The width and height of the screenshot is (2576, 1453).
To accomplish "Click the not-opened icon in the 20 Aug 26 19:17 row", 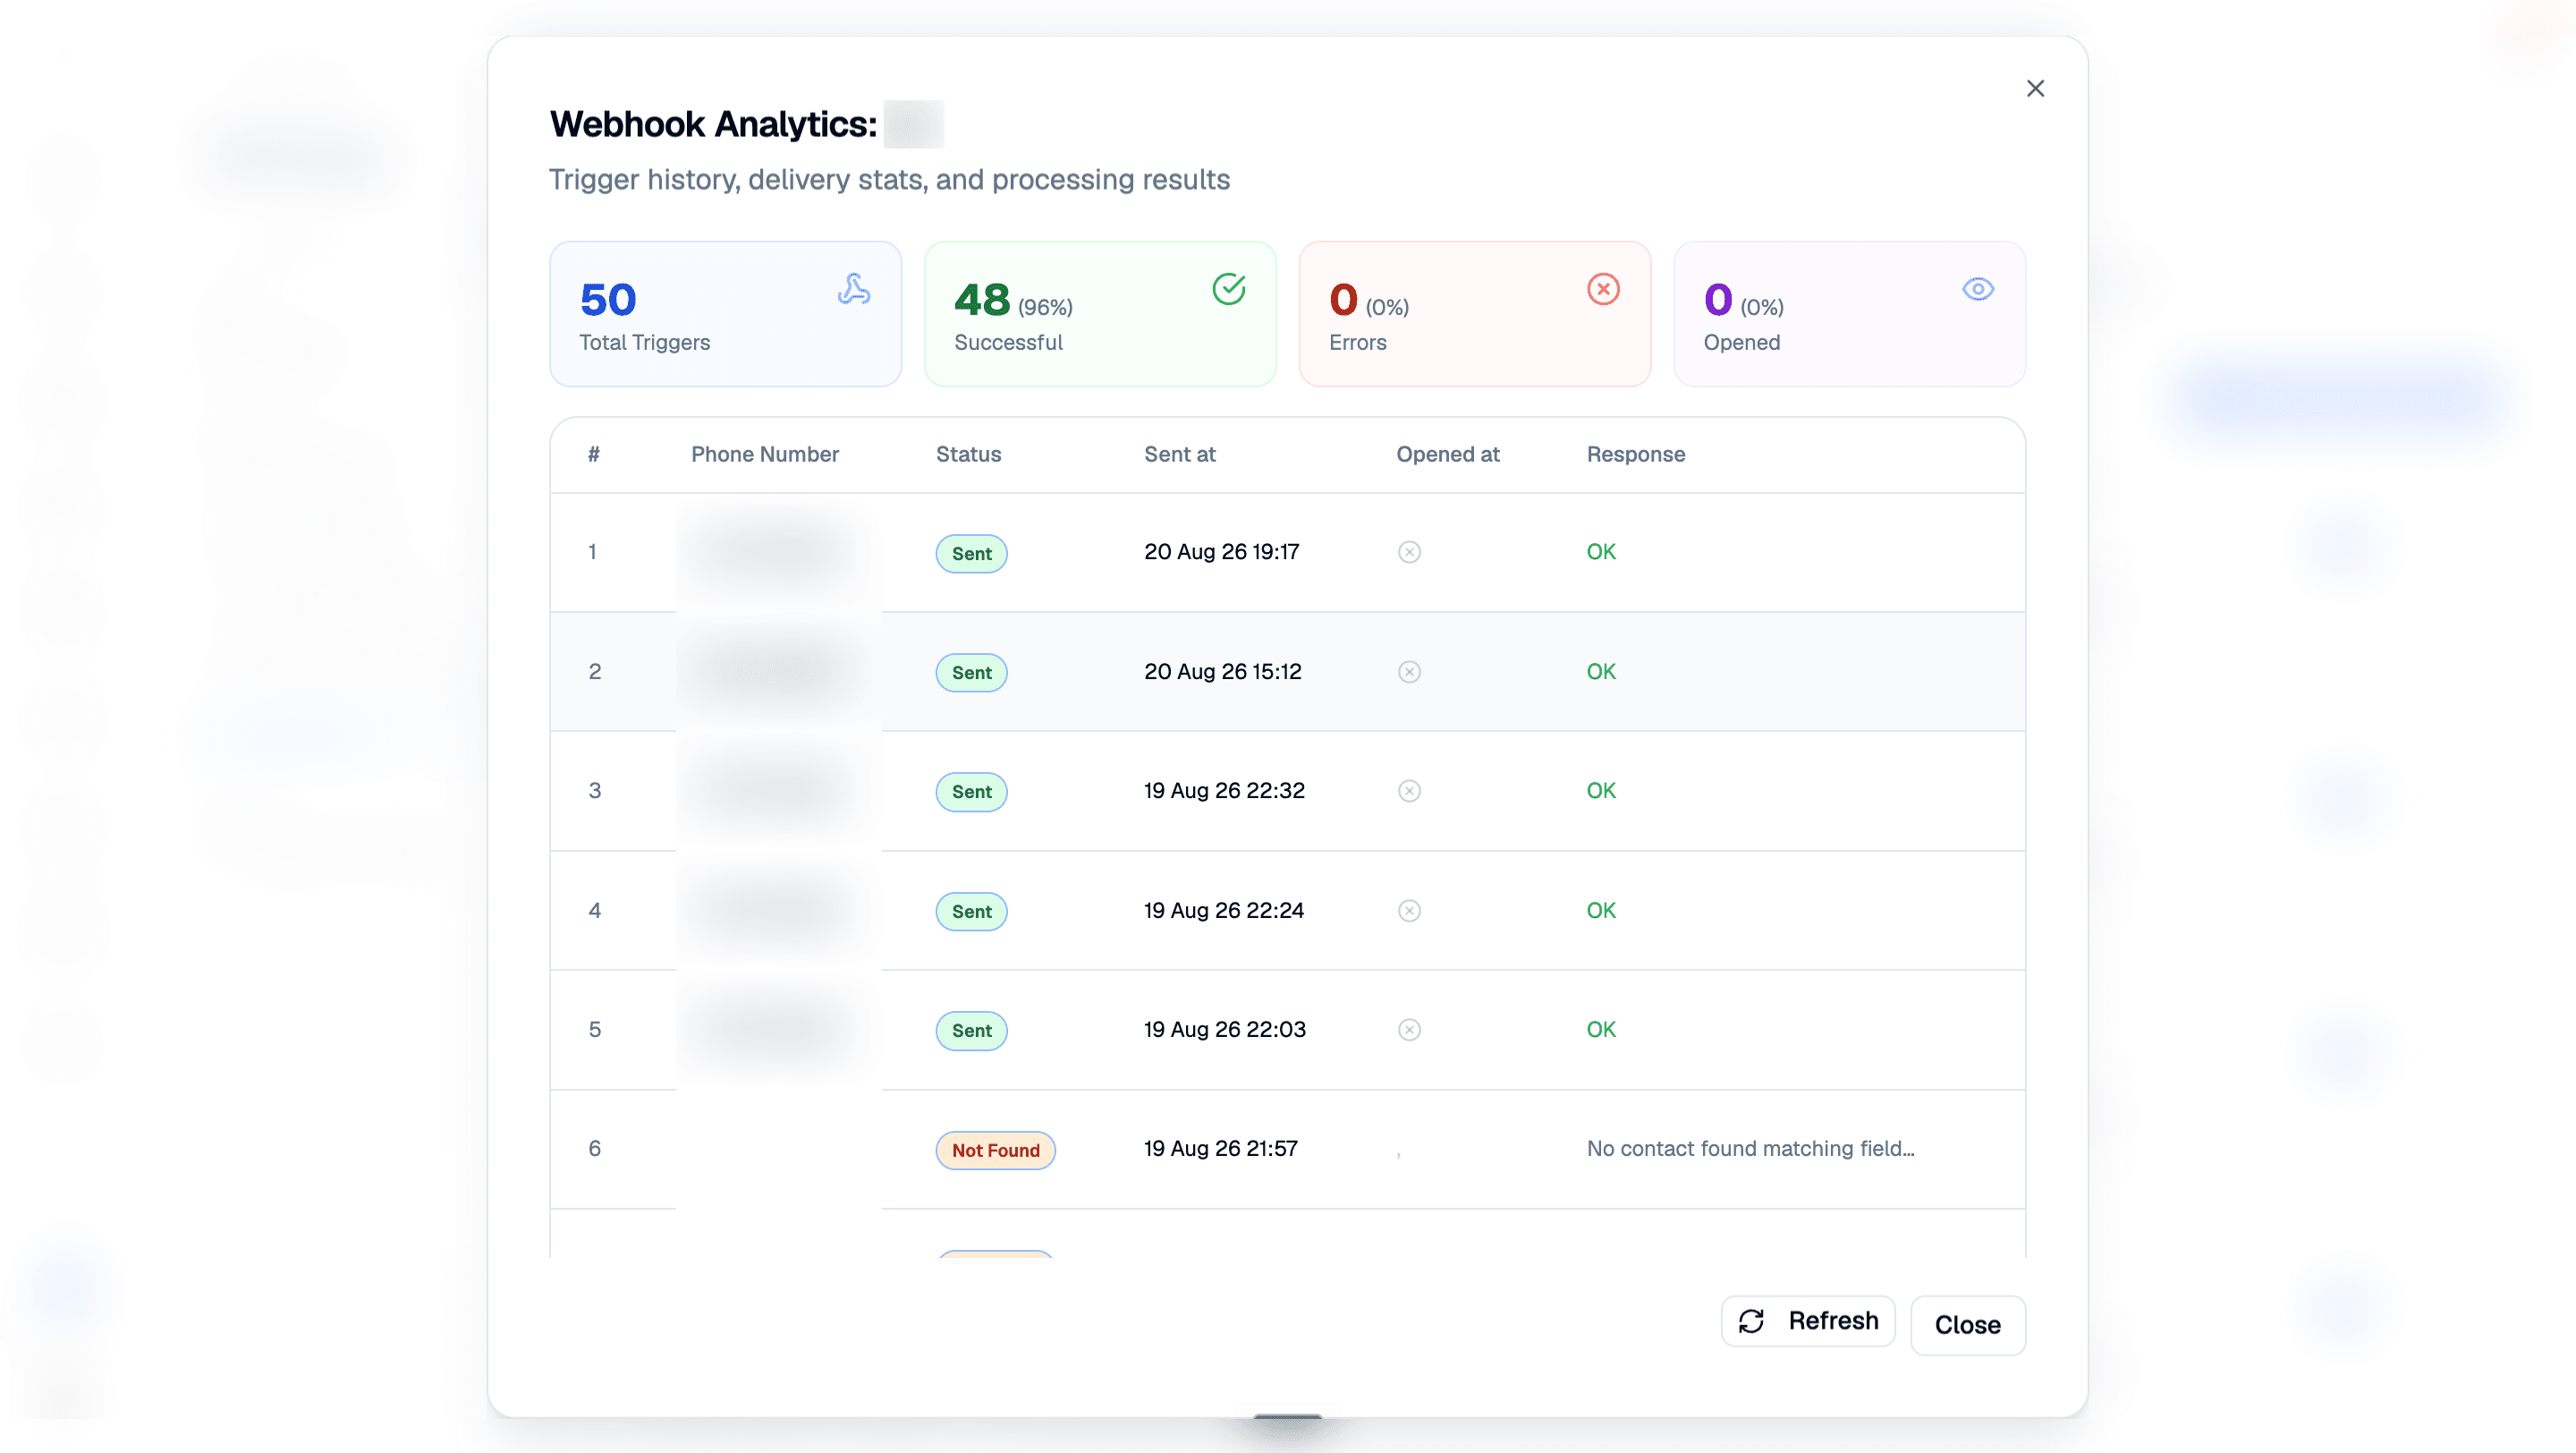I will tap(1409, 552).
